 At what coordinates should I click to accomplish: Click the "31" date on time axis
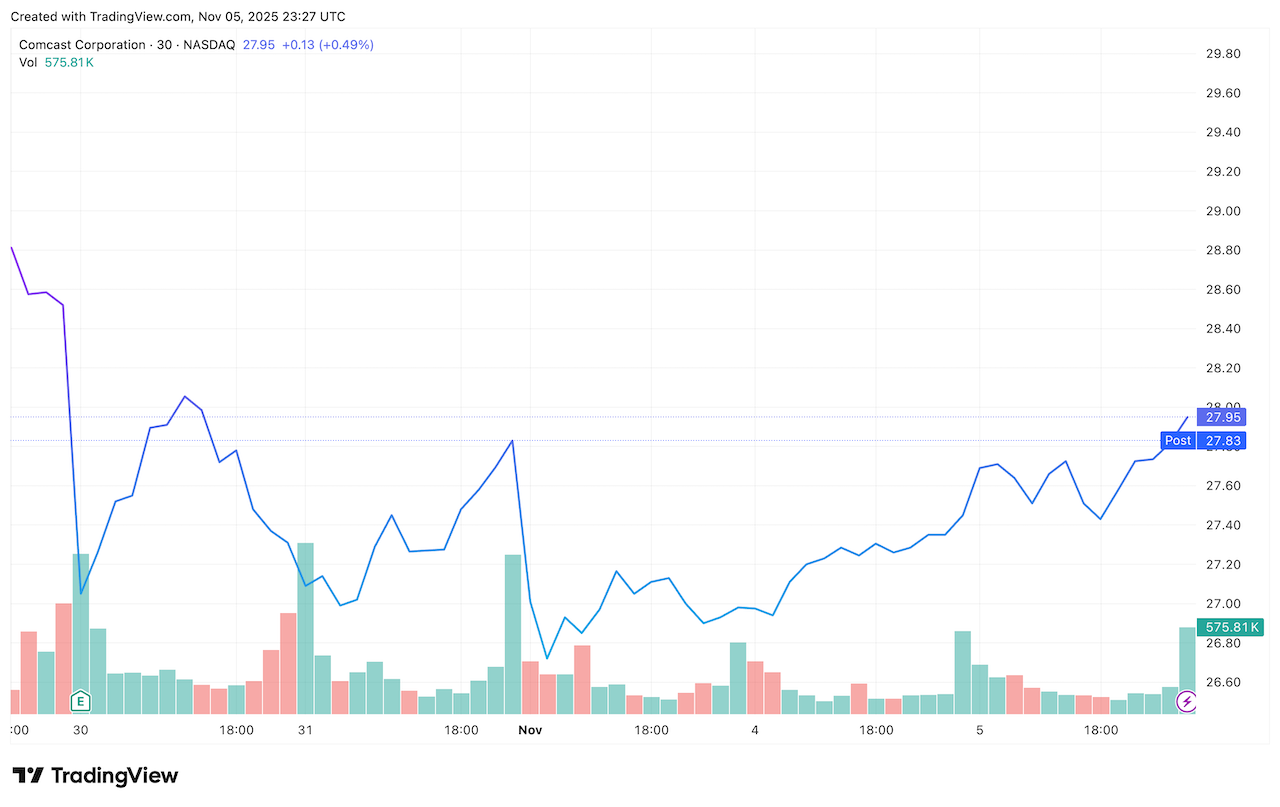pyautogui.click(x=305, y=731)
